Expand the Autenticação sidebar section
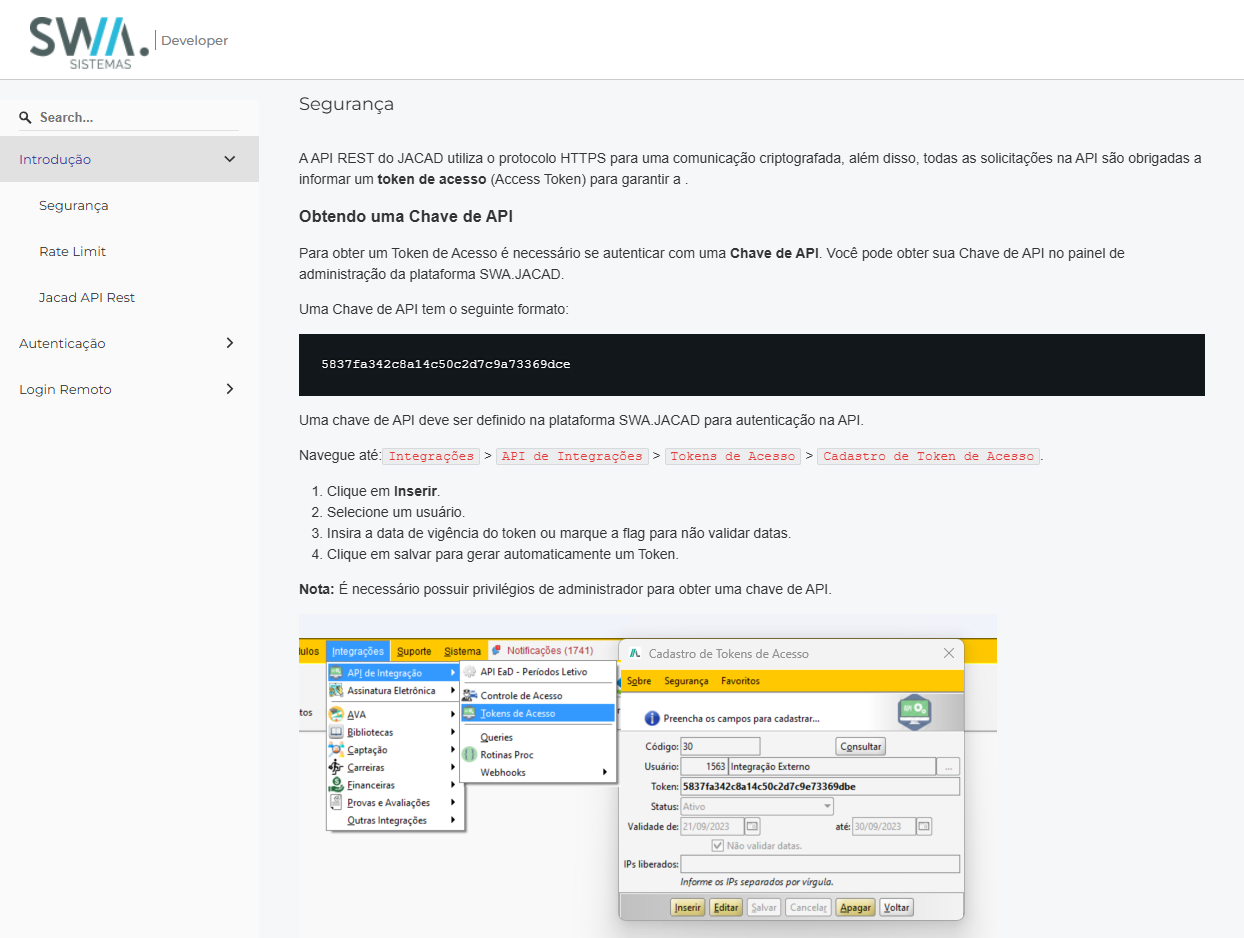Image resolution: width=1244 pixels, height=938 pixels. point(230,343)
